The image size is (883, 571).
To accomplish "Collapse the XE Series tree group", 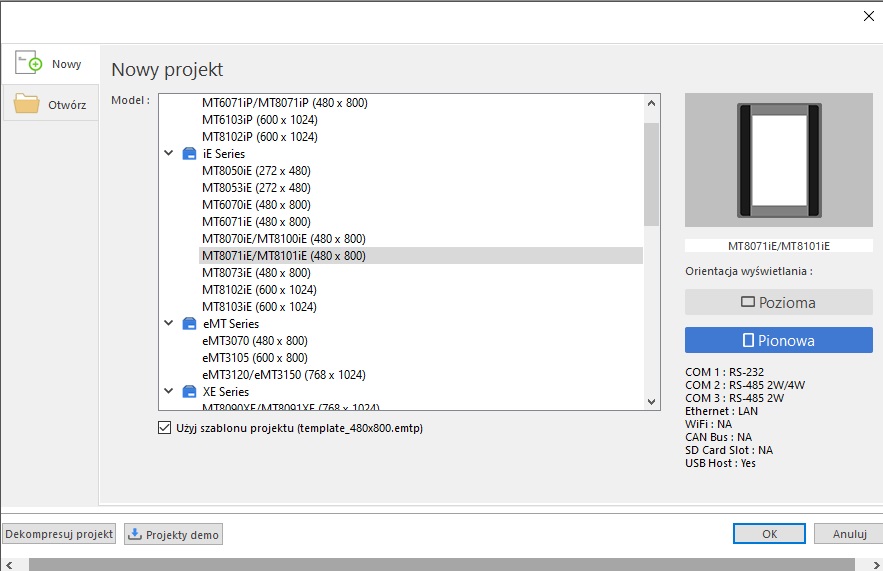I will [168, 391].
